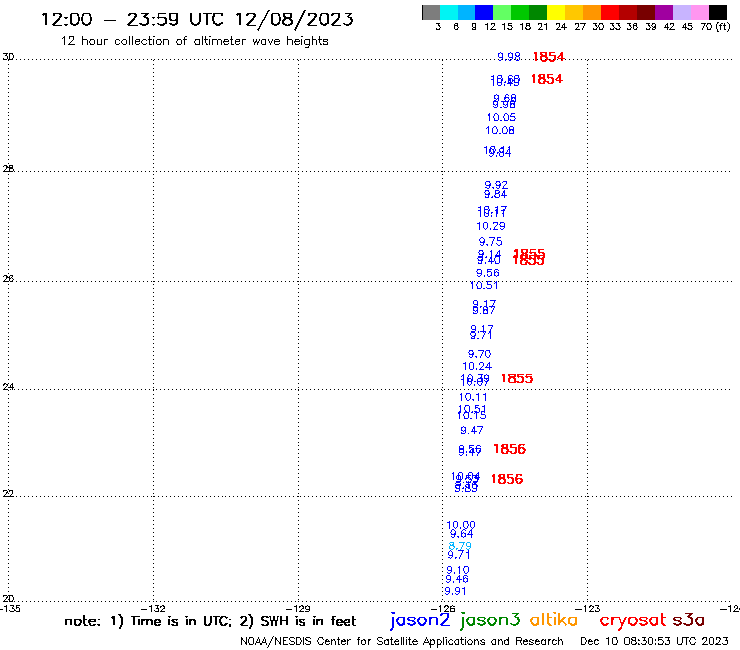Select the cyan legend color swatch

449,13
